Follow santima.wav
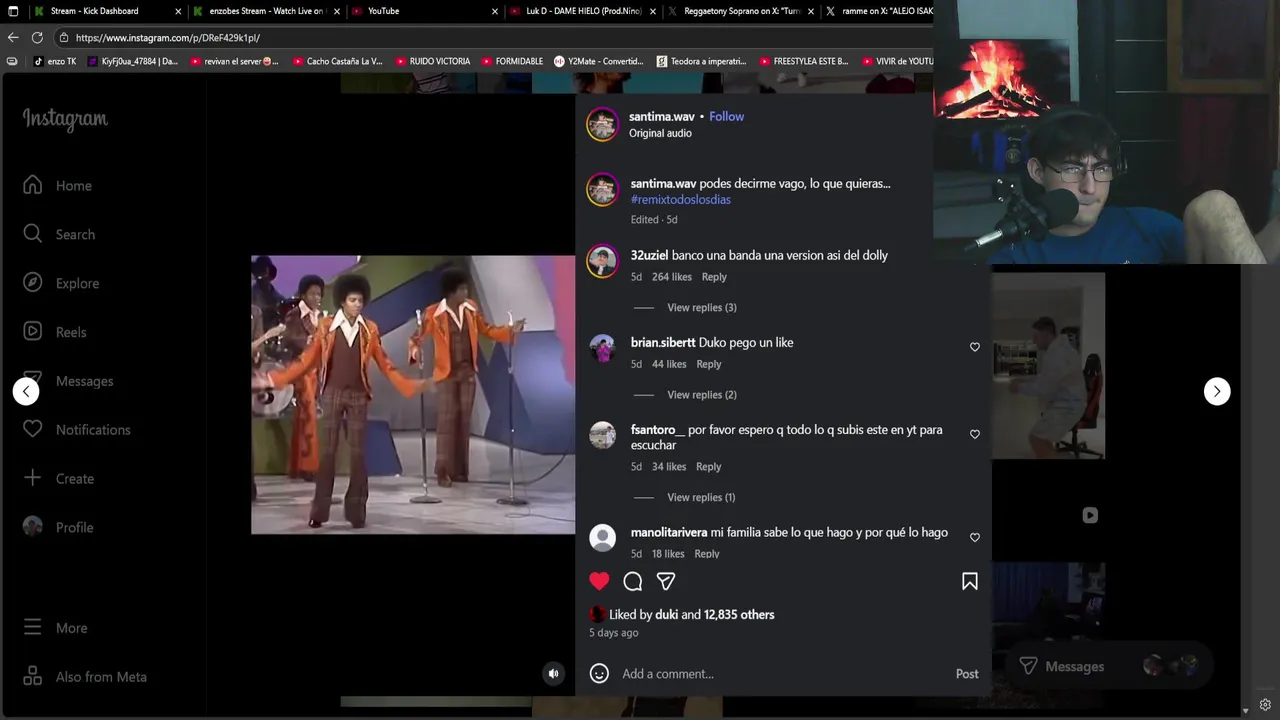The height and width of the screenshot is (720, 1280). click(x=726, y=116)
